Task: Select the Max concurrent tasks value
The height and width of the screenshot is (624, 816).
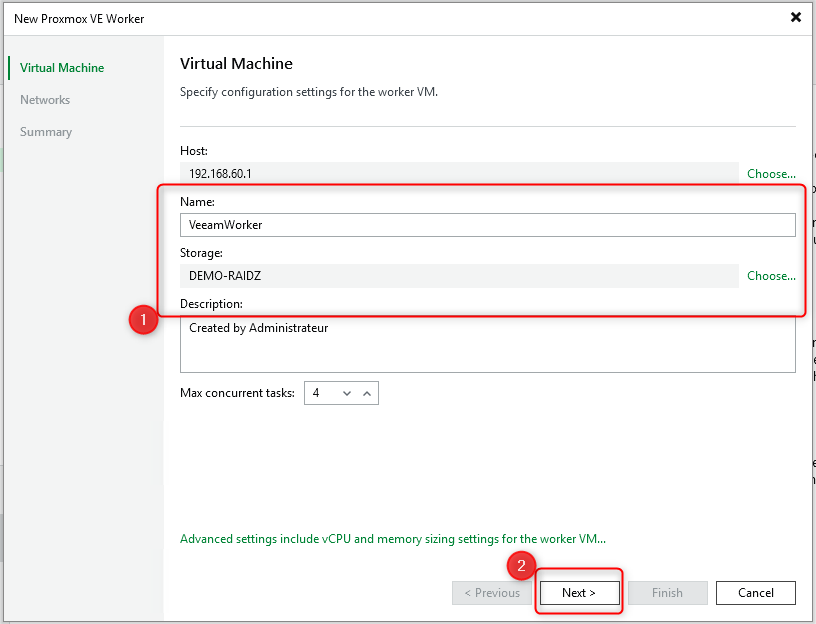Action: tap(317, 392)
